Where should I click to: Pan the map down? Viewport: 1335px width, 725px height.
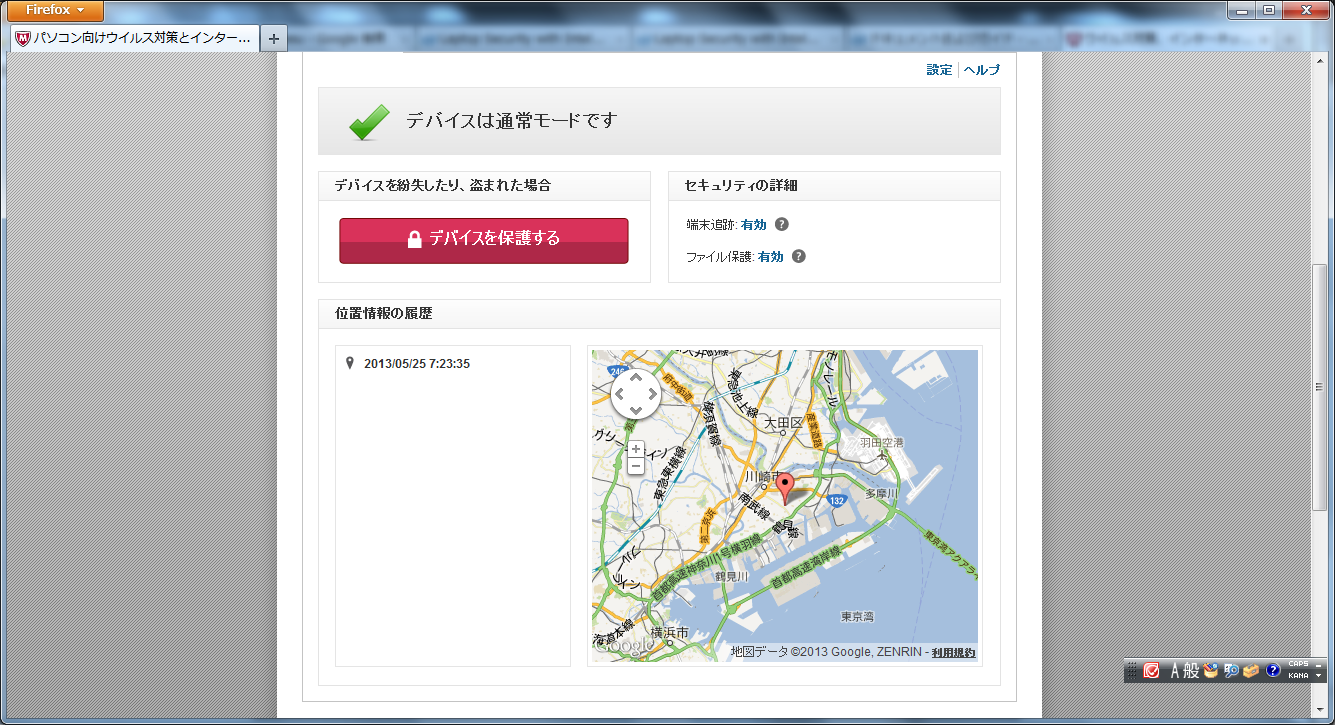coord(636,410)
